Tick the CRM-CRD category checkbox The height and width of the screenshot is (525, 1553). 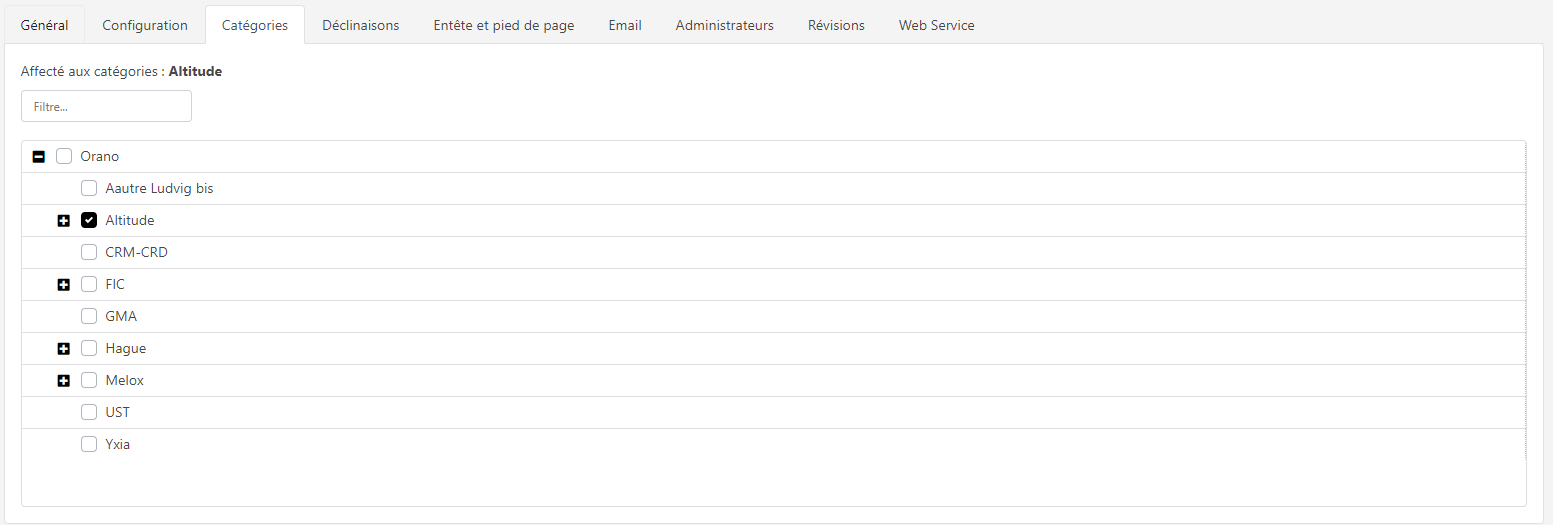coord(89,252)
